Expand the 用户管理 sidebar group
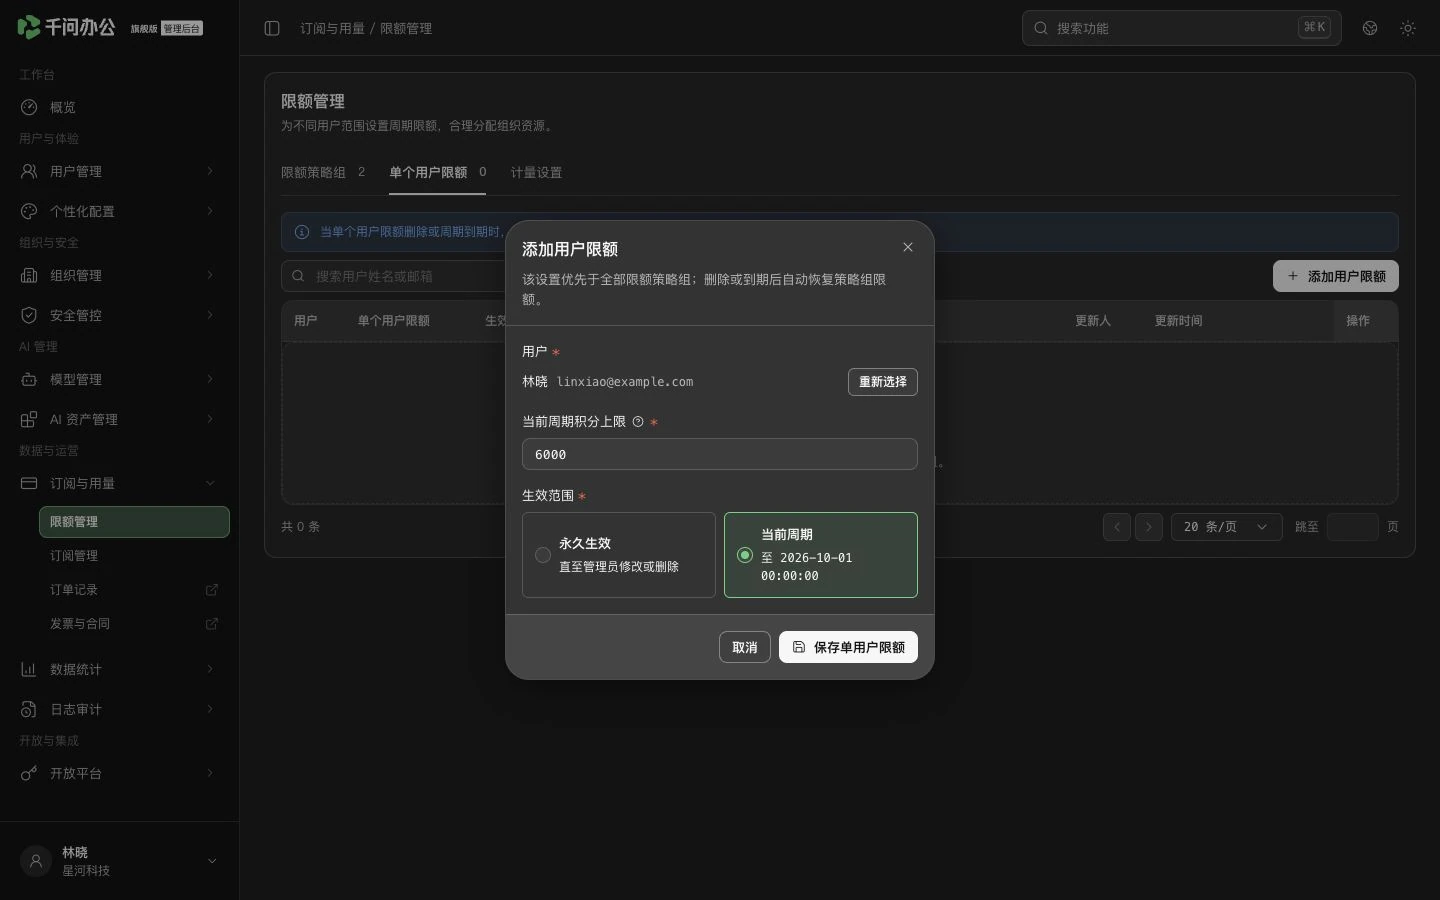The width and height of the screenshot is (1440, 900). pos(119,171)
